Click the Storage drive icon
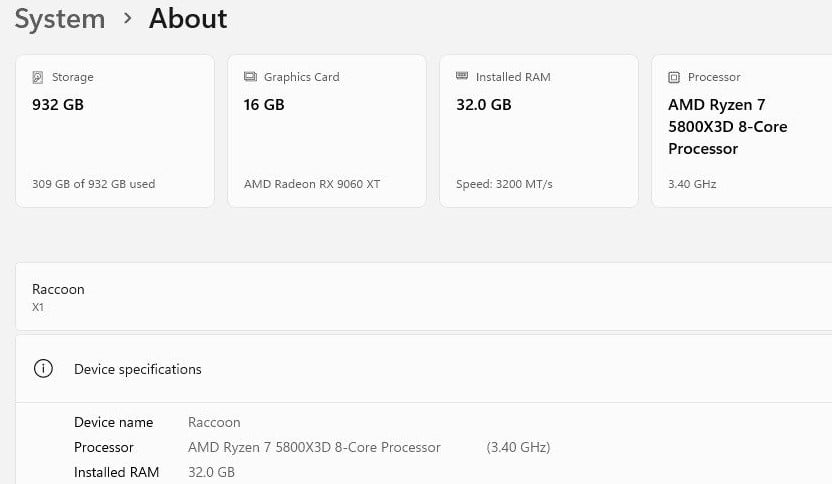The width and height of the screenshot is (832, 484). click(x=38, y=77)
